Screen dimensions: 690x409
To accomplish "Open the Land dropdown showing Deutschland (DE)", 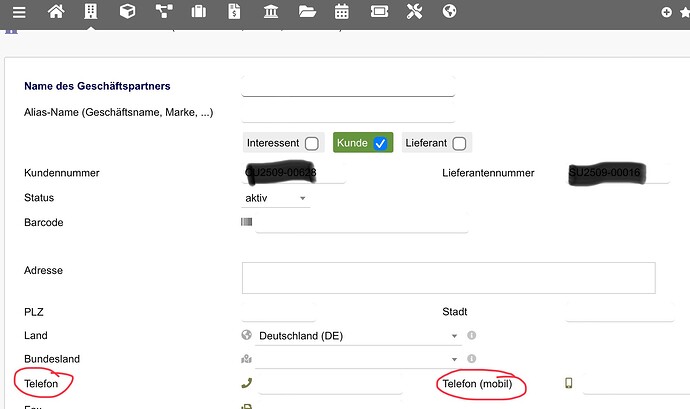I will [x=358, y=336].
